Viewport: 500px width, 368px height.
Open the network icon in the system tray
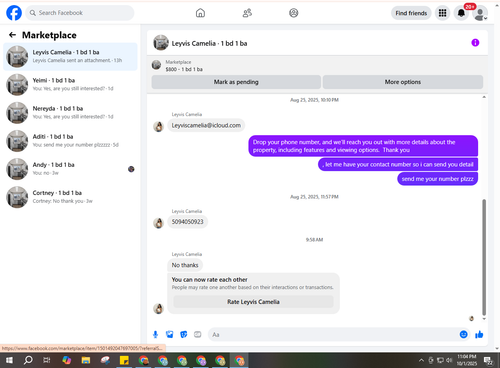coord(440,360)
